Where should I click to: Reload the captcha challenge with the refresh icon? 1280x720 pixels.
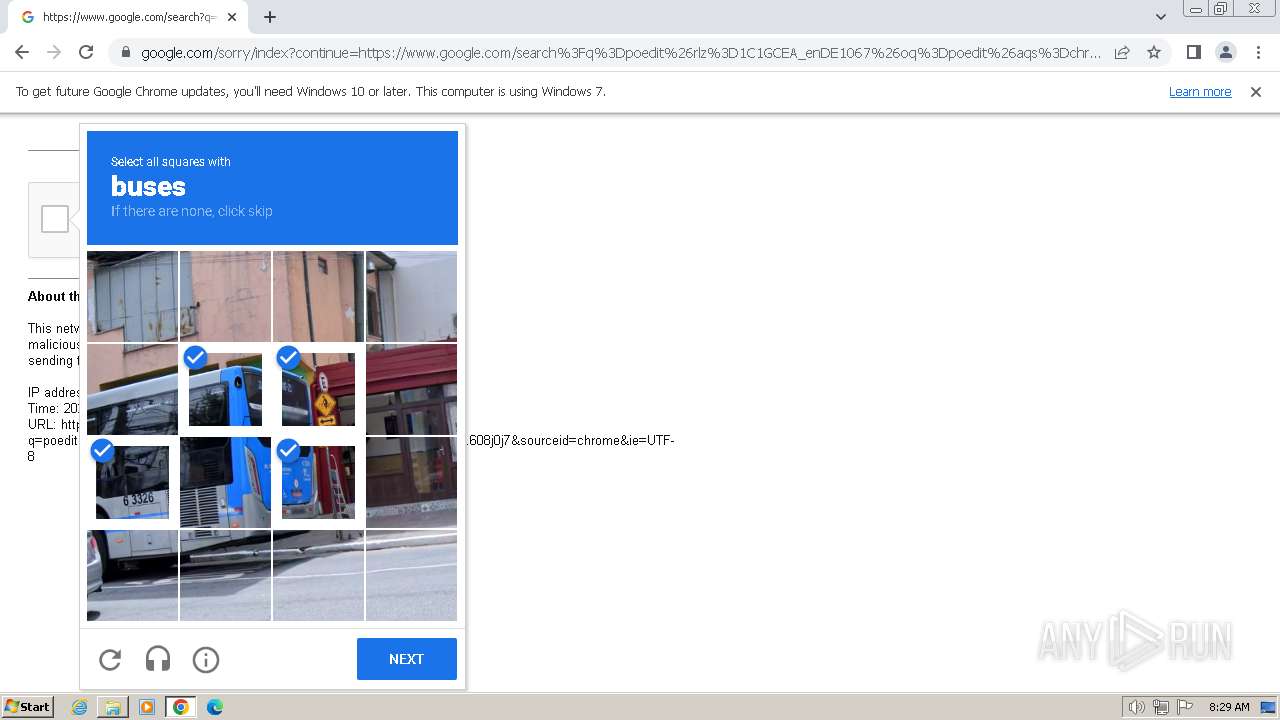(110, 659)
